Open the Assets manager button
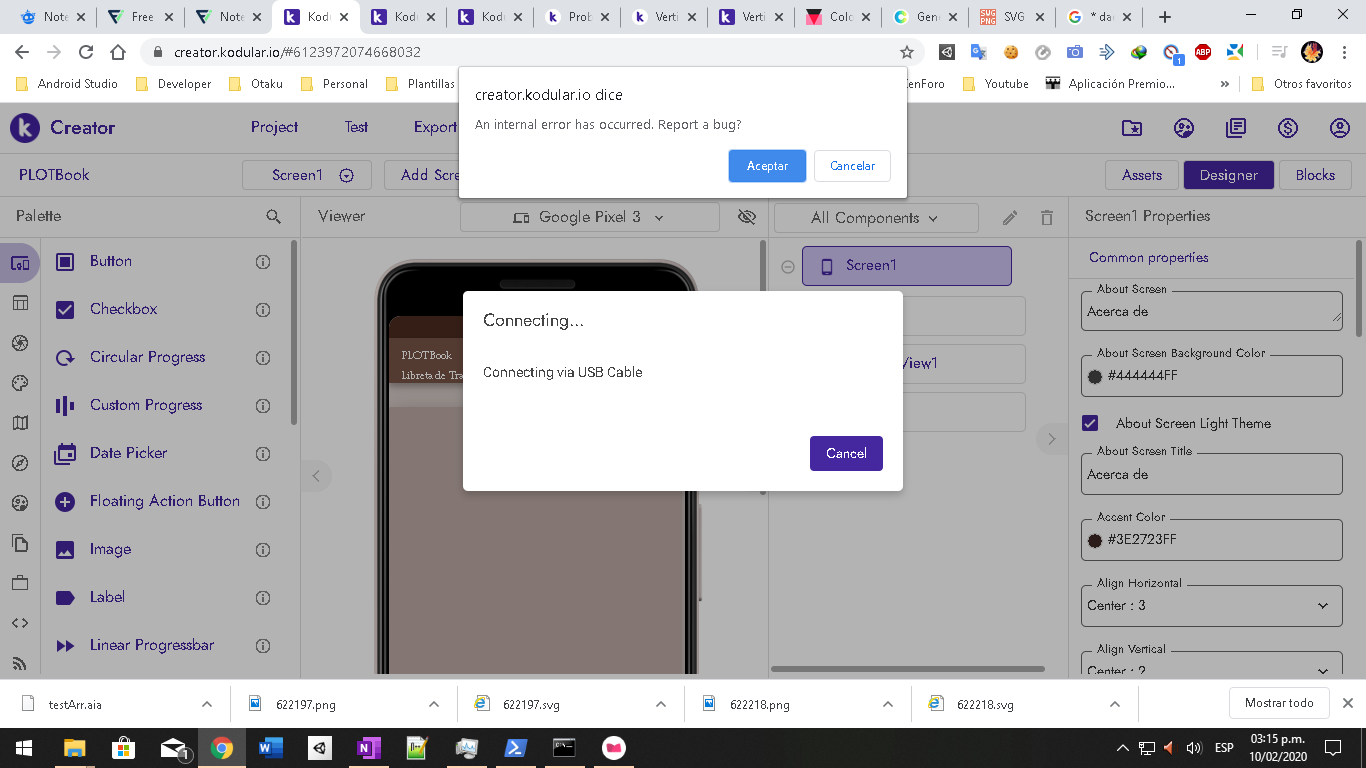The image size is (1366, 768). (1142, 175)
